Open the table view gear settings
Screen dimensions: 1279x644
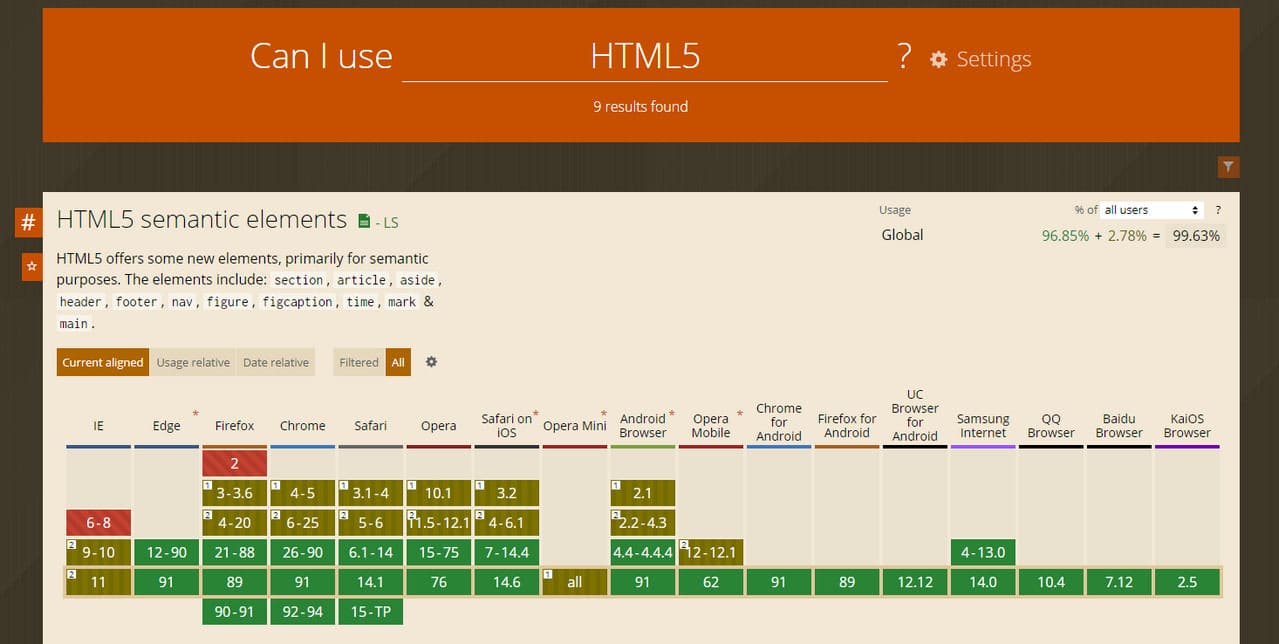[431, 362]
